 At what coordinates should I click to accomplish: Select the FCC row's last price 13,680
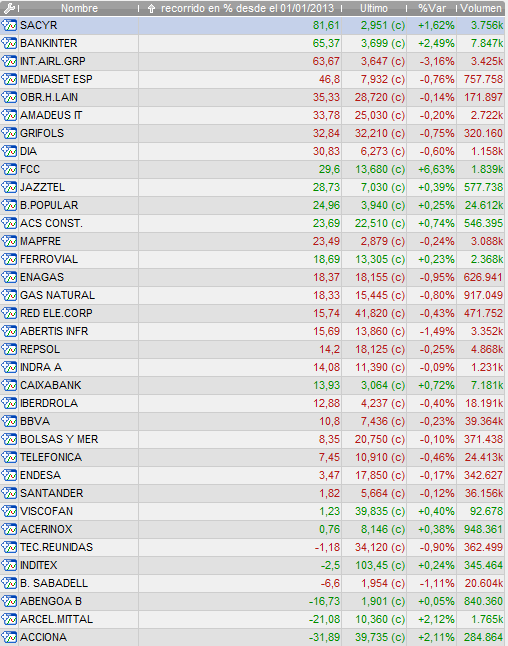click(380, 169)
